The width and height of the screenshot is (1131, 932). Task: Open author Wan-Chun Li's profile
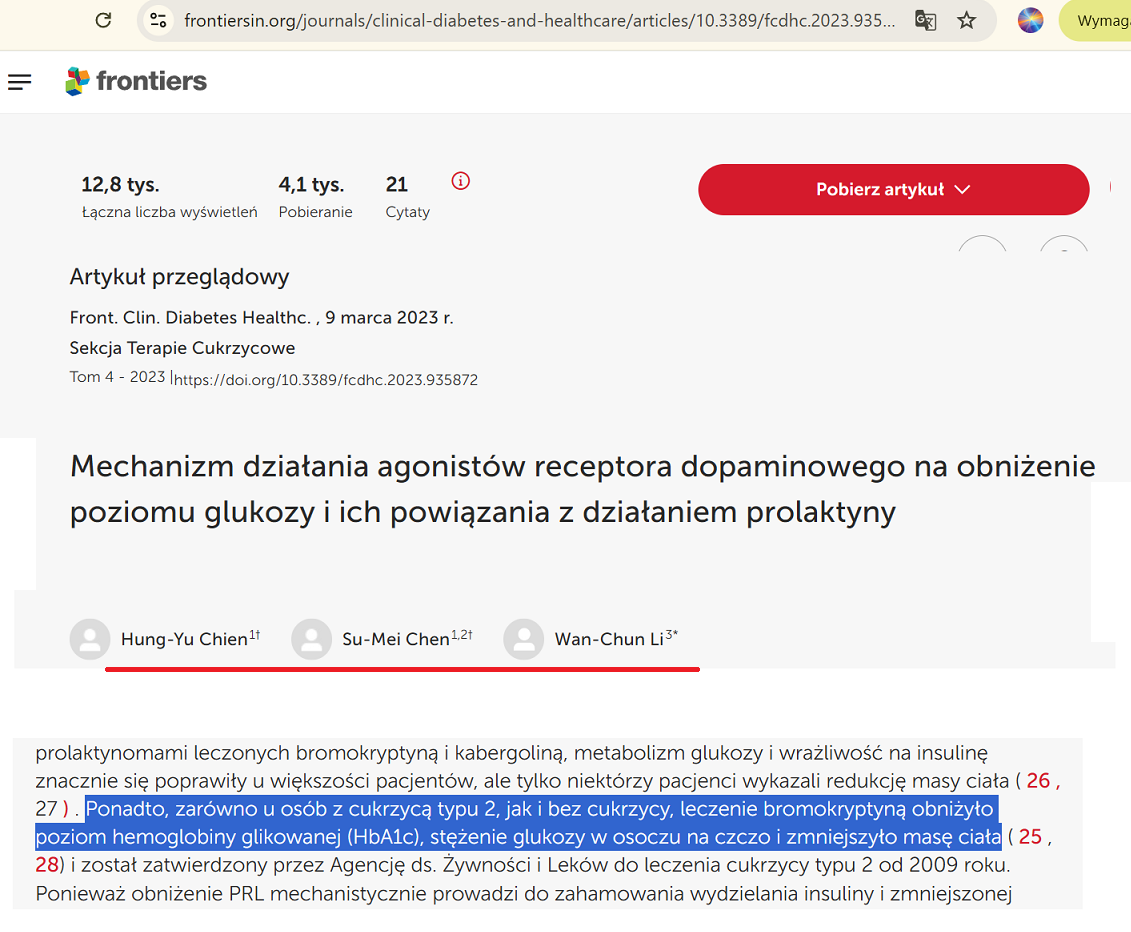click(608, 639)
